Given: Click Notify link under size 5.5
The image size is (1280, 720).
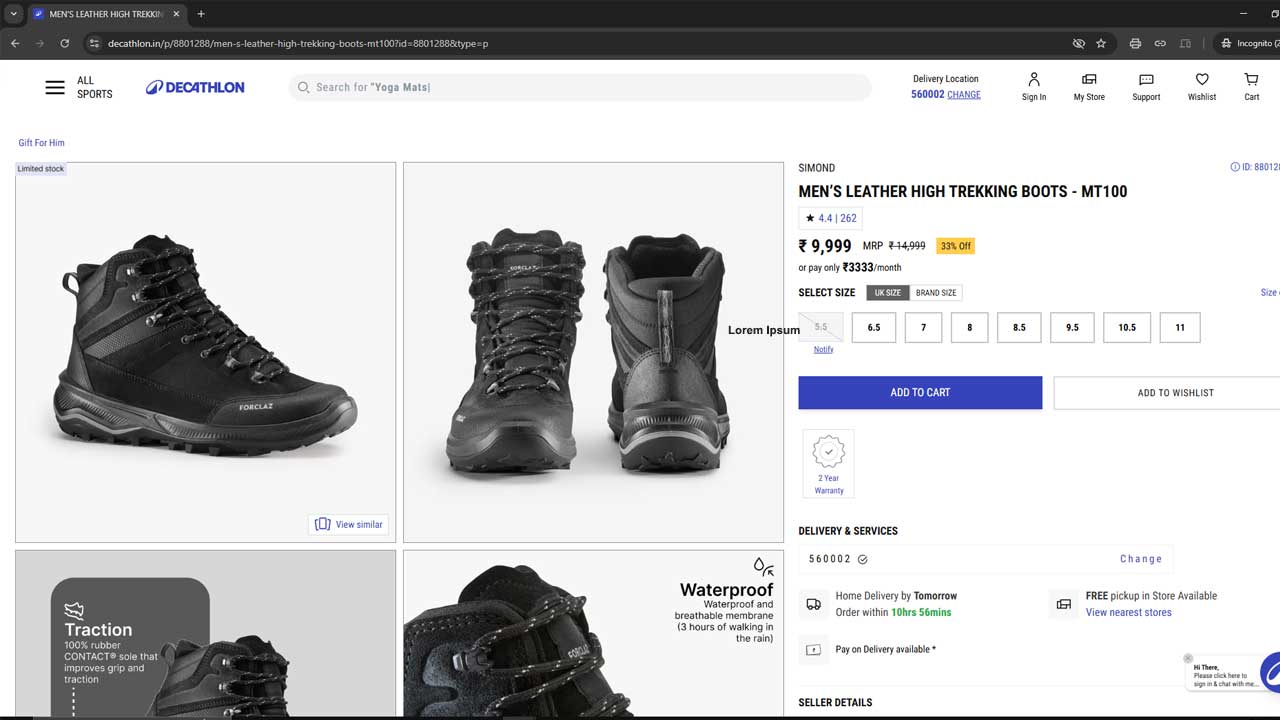Looking at the screenshot, I should coord(823,349).
